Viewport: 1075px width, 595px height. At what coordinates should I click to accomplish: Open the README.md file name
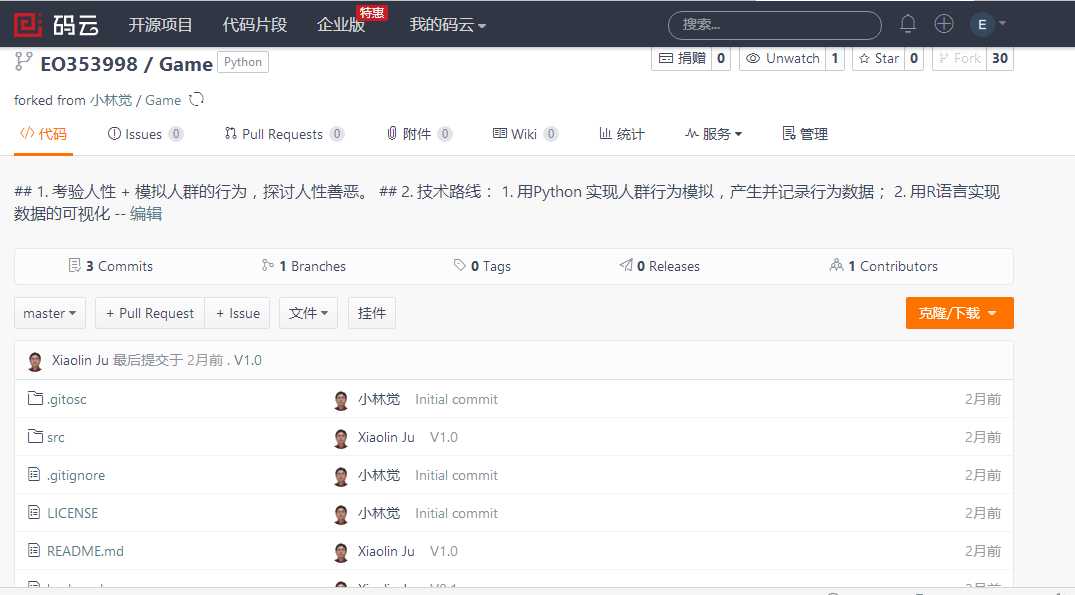click(86, 551)
